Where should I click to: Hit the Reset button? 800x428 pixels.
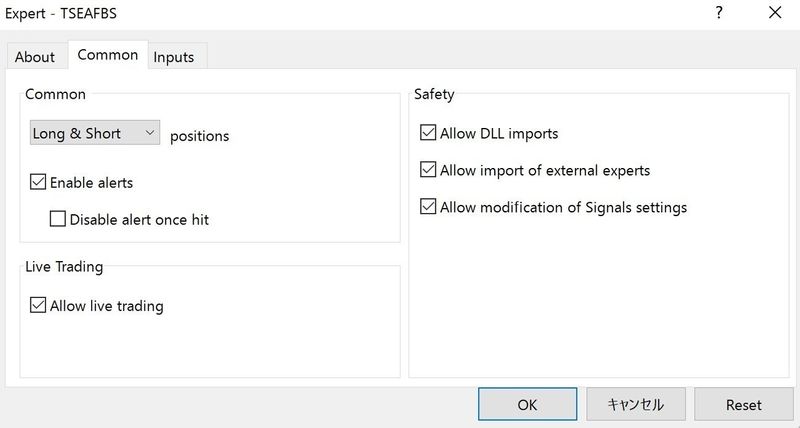click(743, 404)
